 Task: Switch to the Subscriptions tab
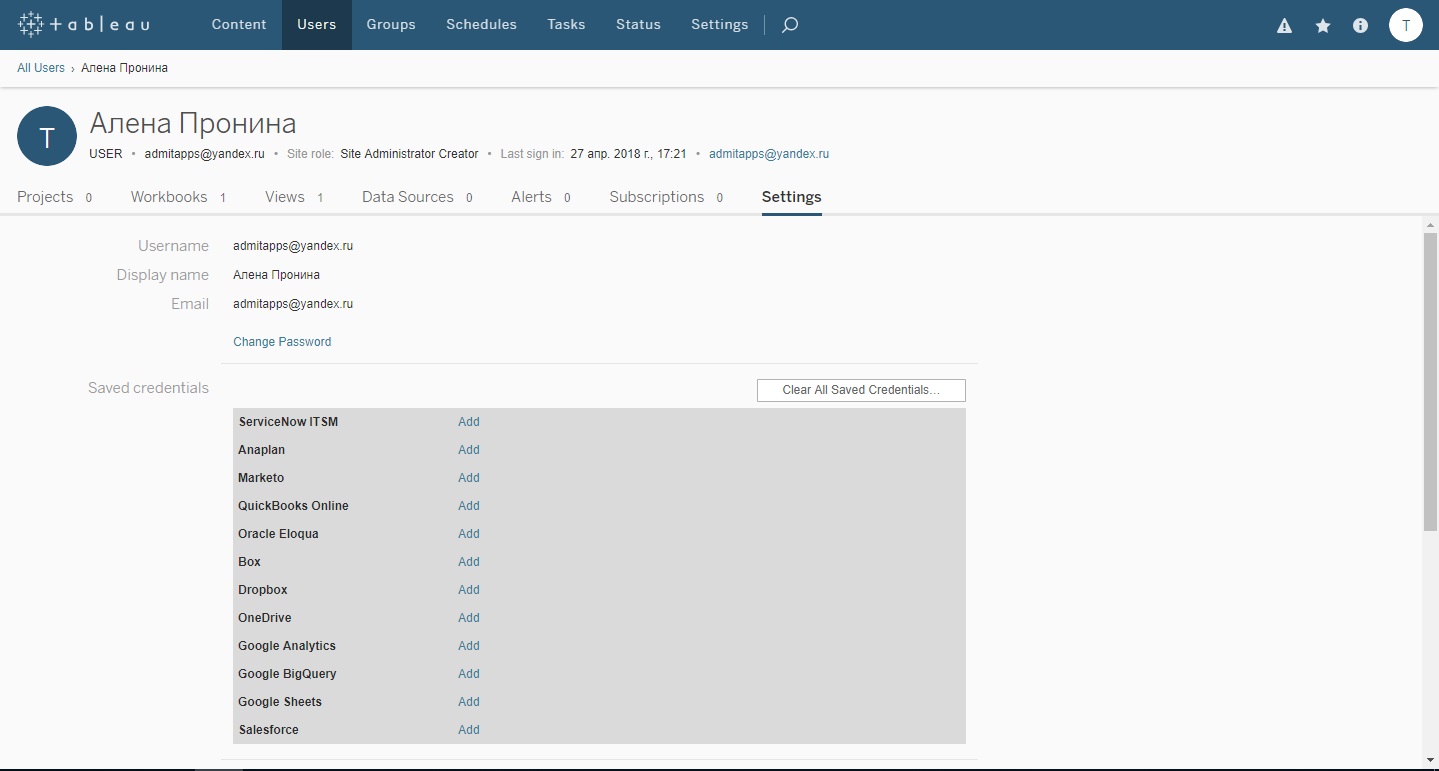pos(656,197)
